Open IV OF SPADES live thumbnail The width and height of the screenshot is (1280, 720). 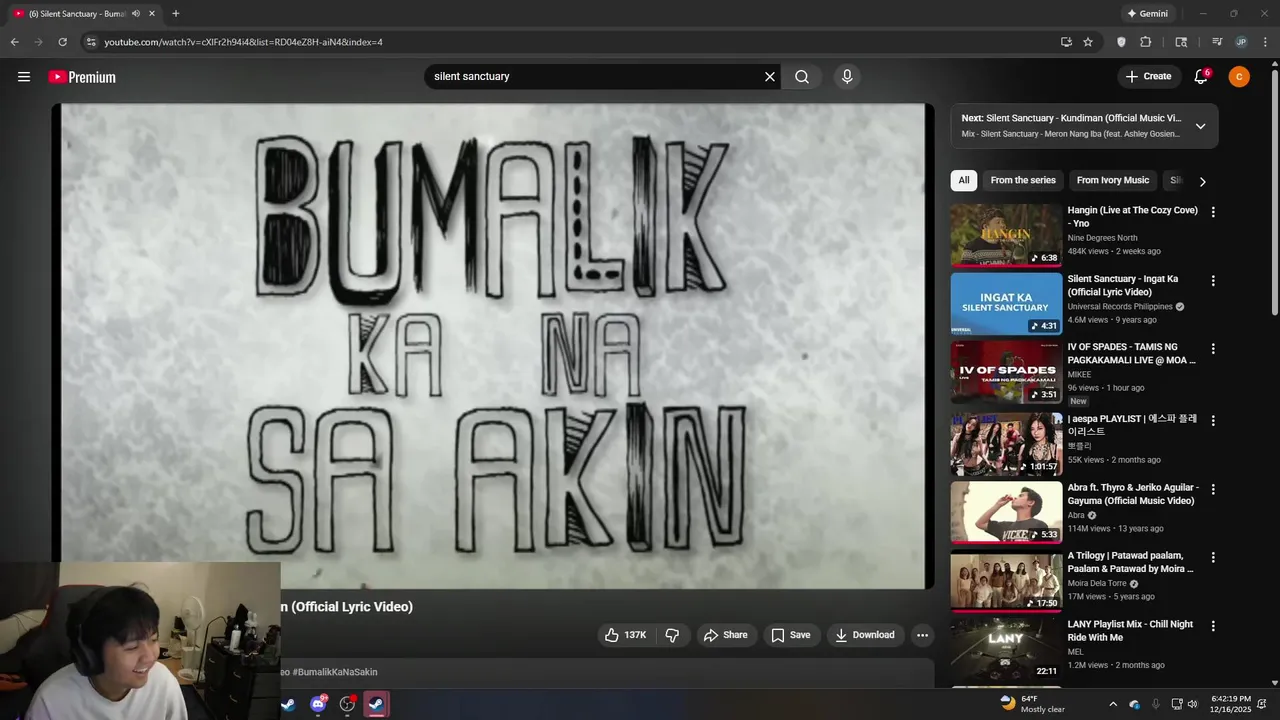click(1006, 372)
